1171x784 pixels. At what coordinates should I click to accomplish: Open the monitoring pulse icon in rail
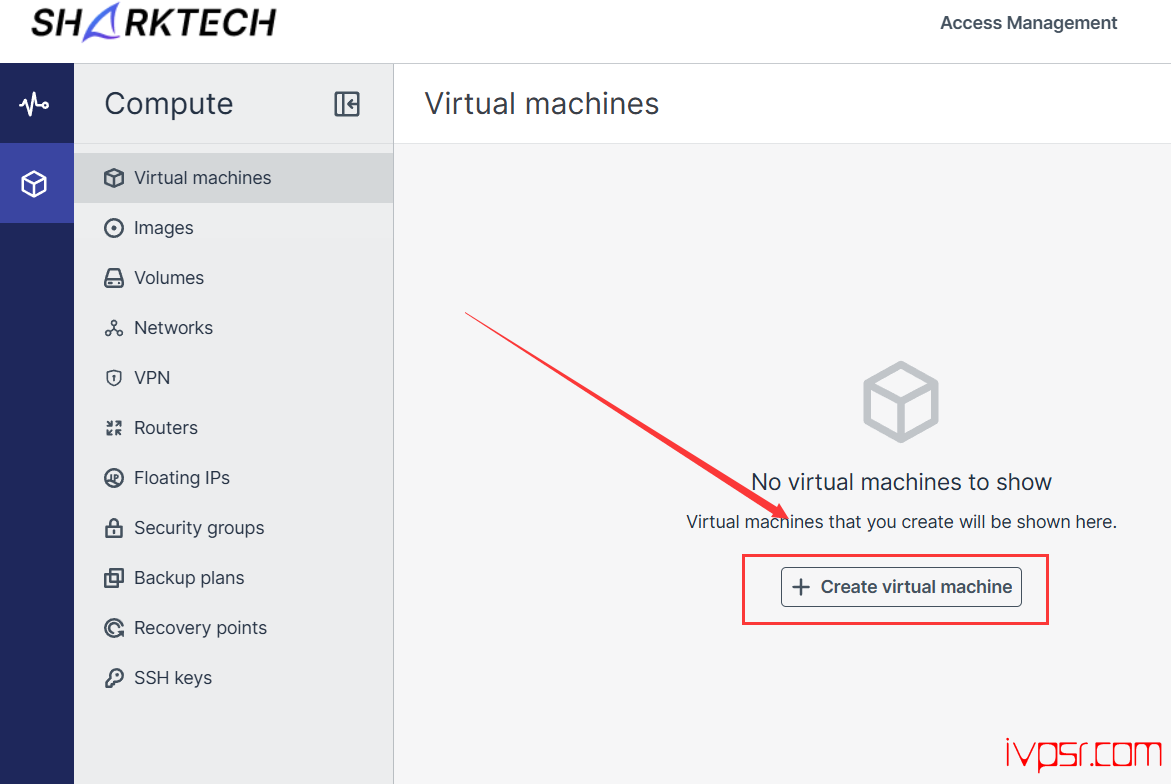pyautogui.click(x=34, y=104)
